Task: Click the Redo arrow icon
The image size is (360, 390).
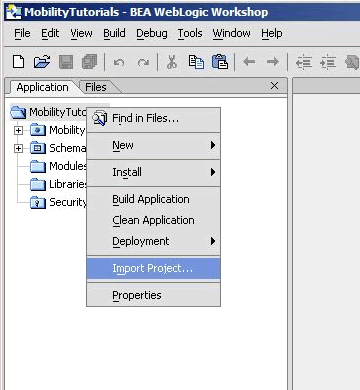Action: (143, 62)
